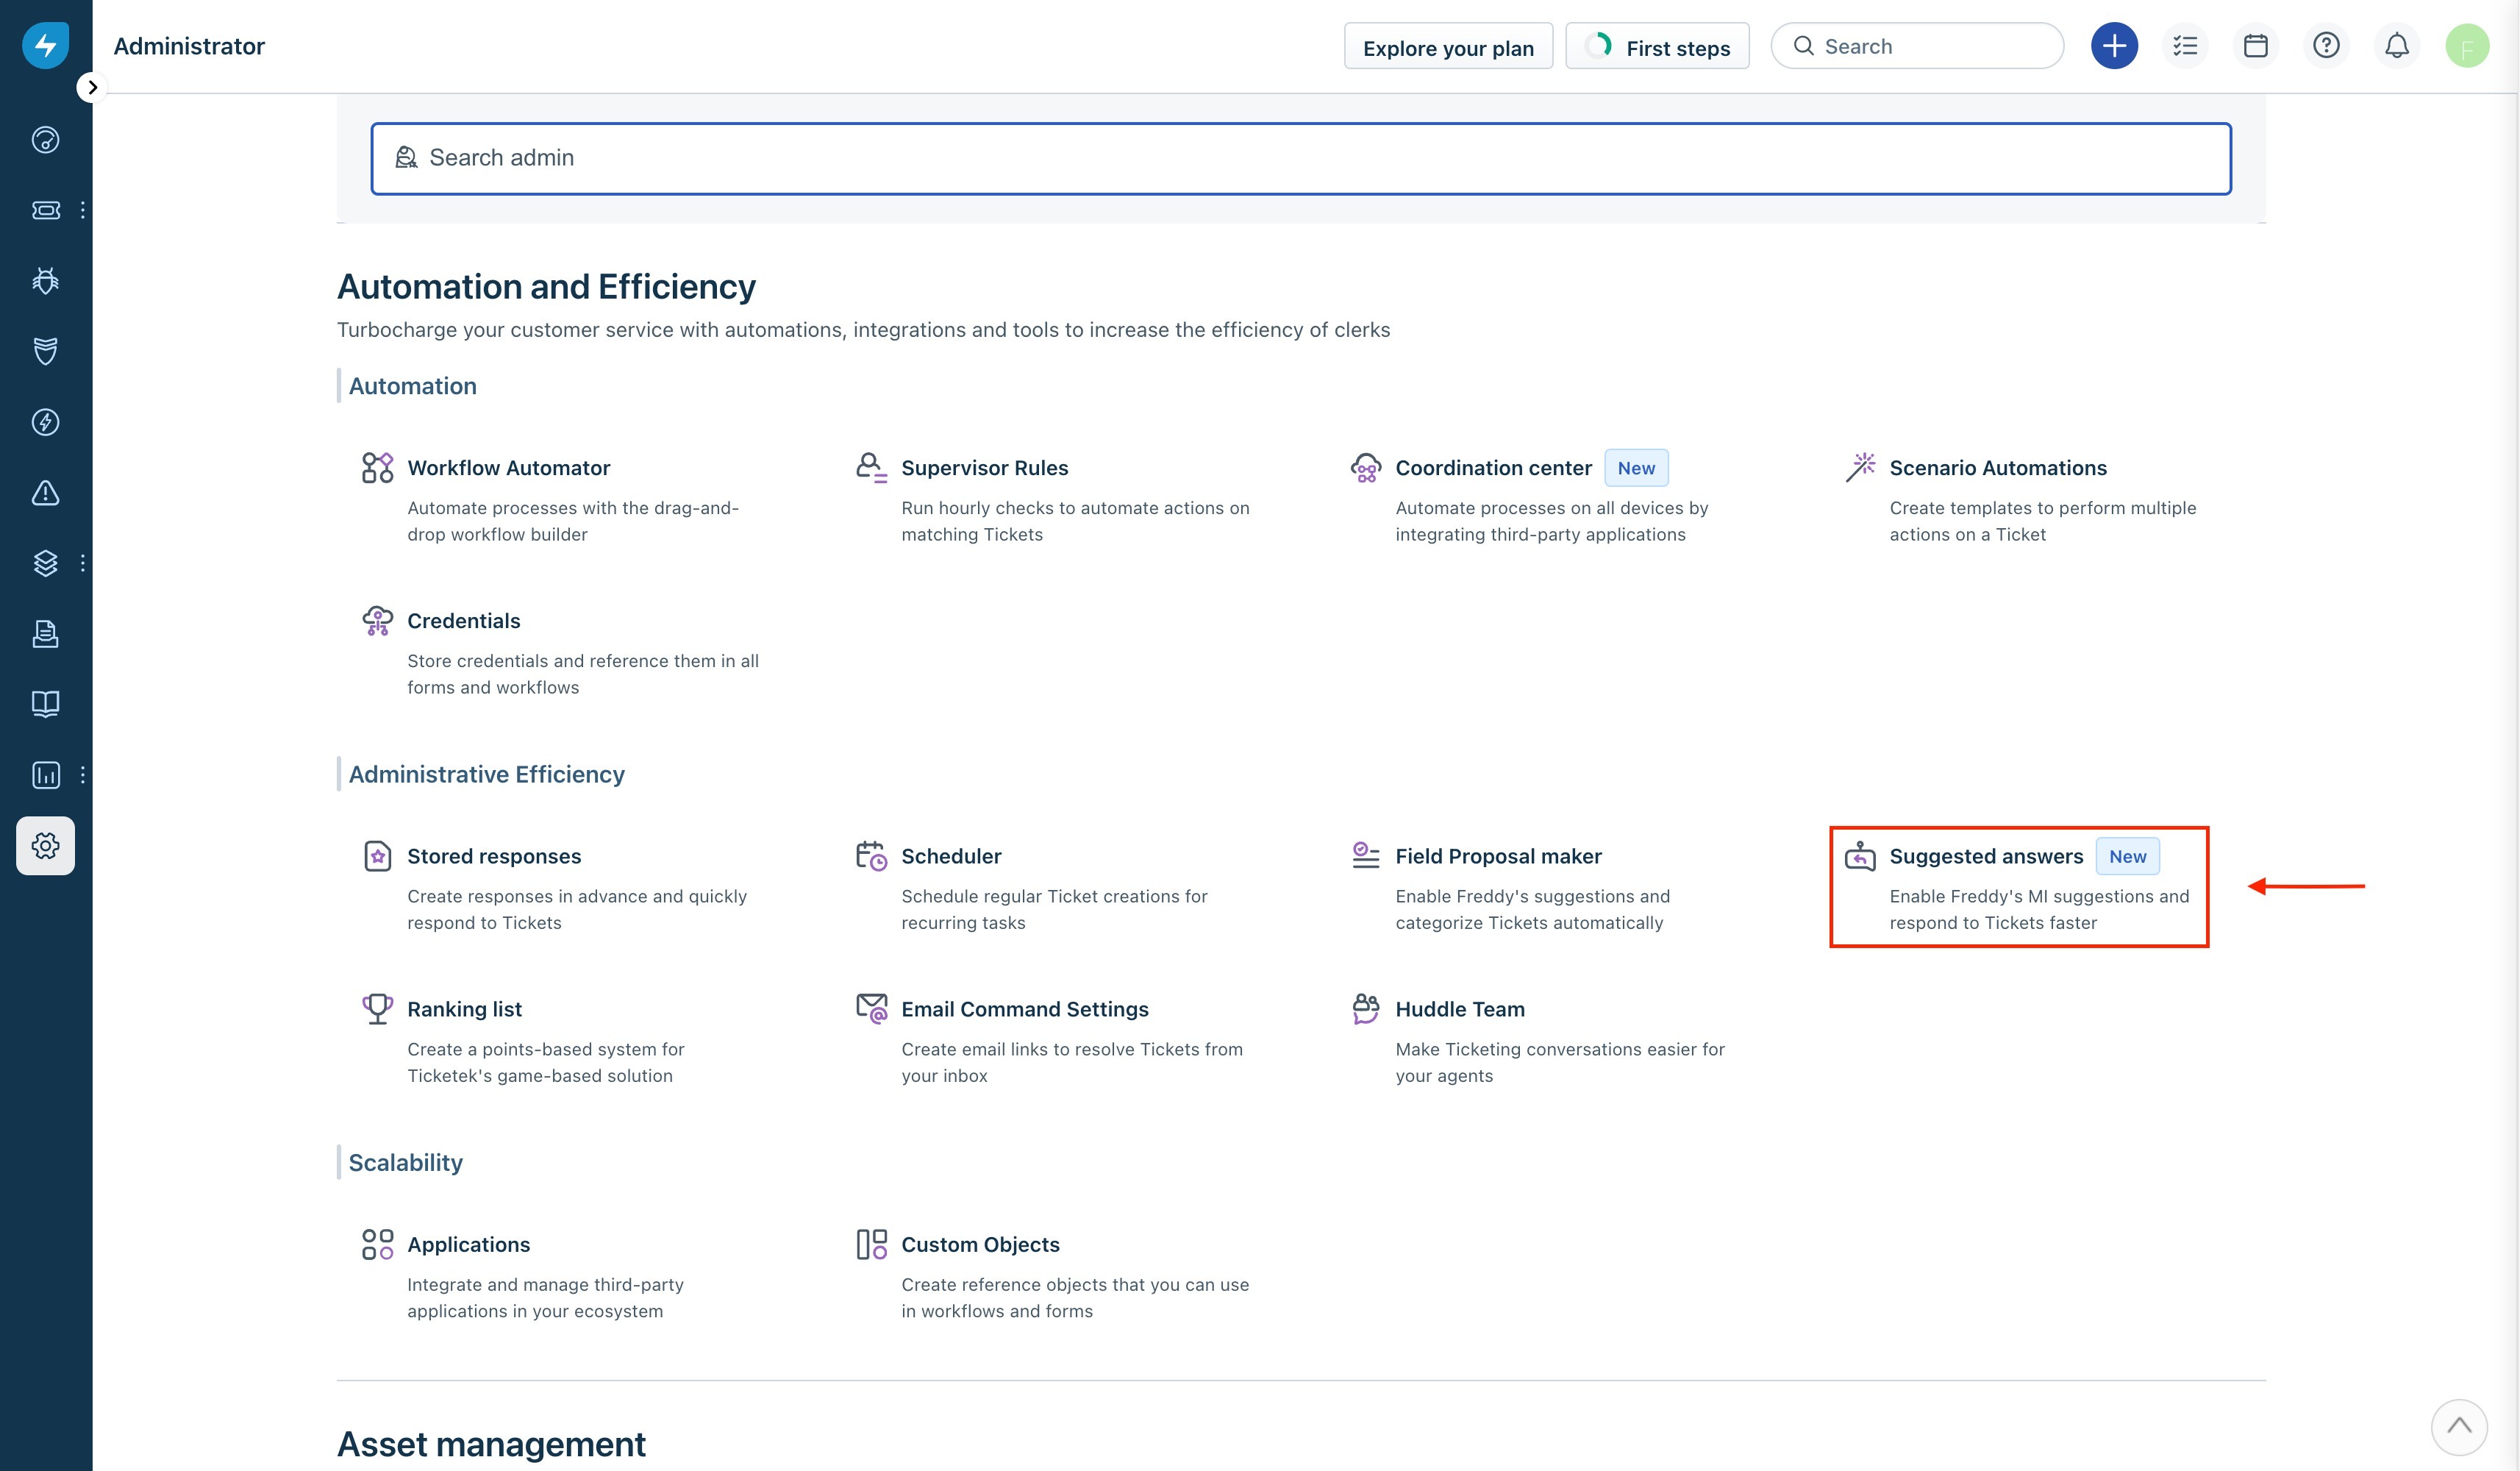Open Stored responses
The image size is (2520, 1471).
[x=494, y=856]
